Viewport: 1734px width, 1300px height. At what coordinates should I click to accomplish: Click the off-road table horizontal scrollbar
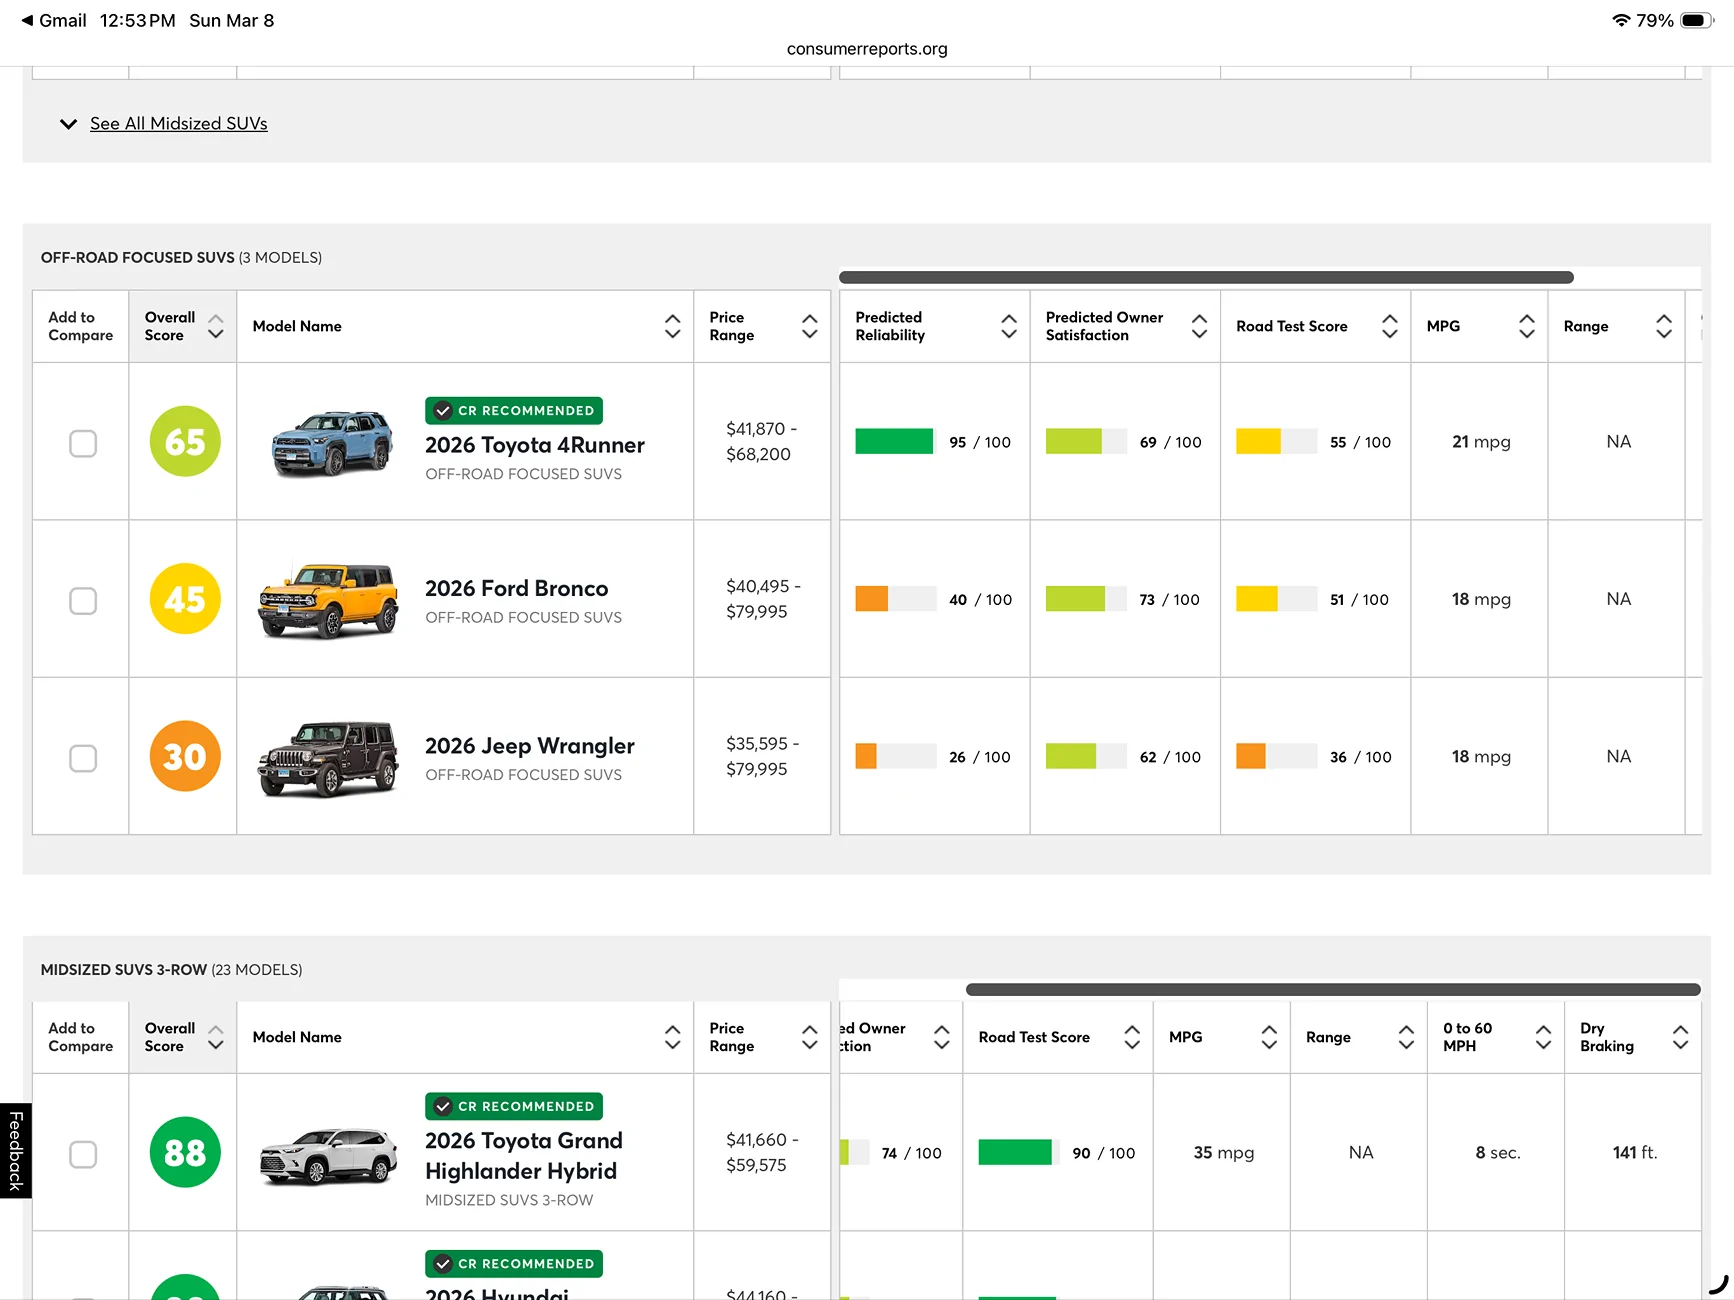point(1205,277)
